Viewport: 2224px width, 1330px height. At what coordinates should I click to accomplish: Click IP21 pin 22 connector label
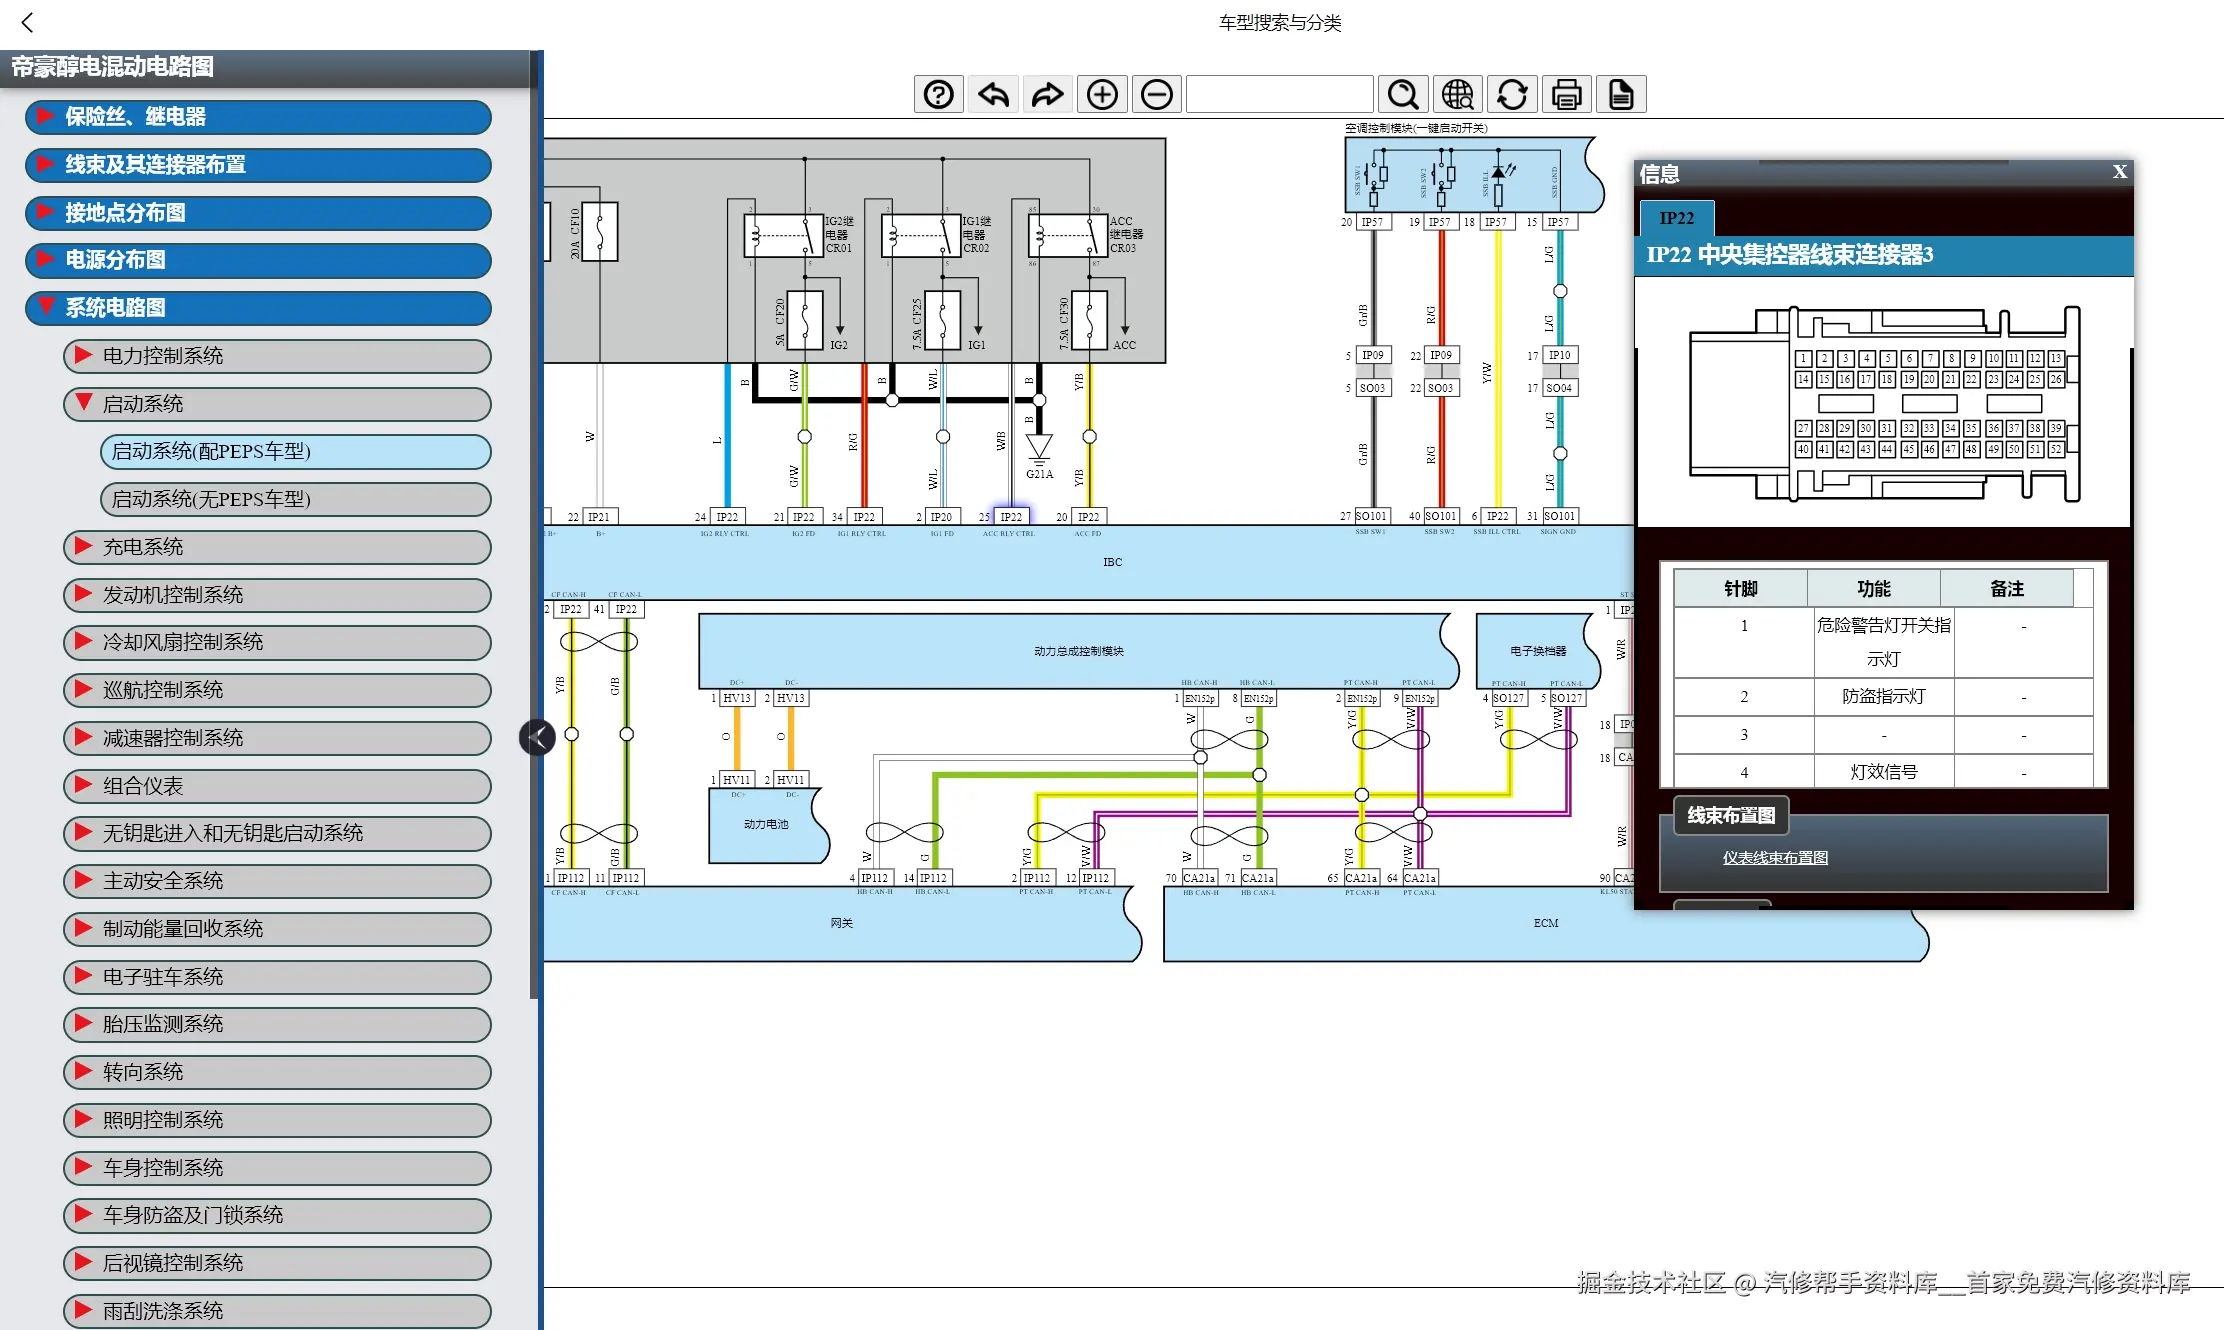[x=598, y=517]
